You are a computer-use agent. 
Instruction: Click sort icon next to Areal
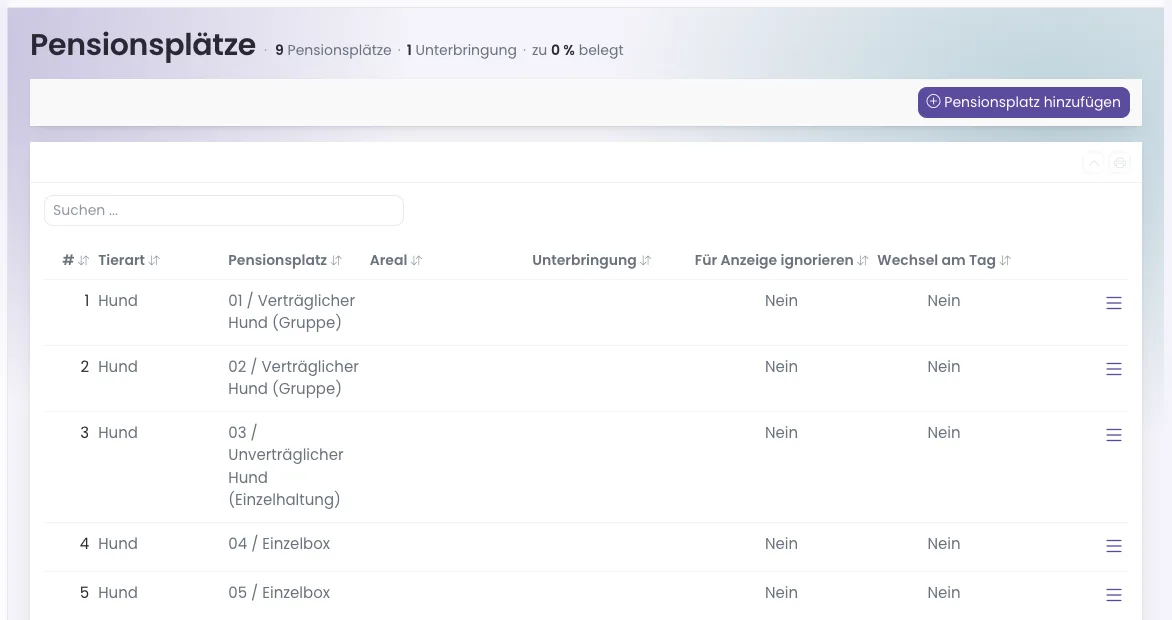(x=416, y=260)
